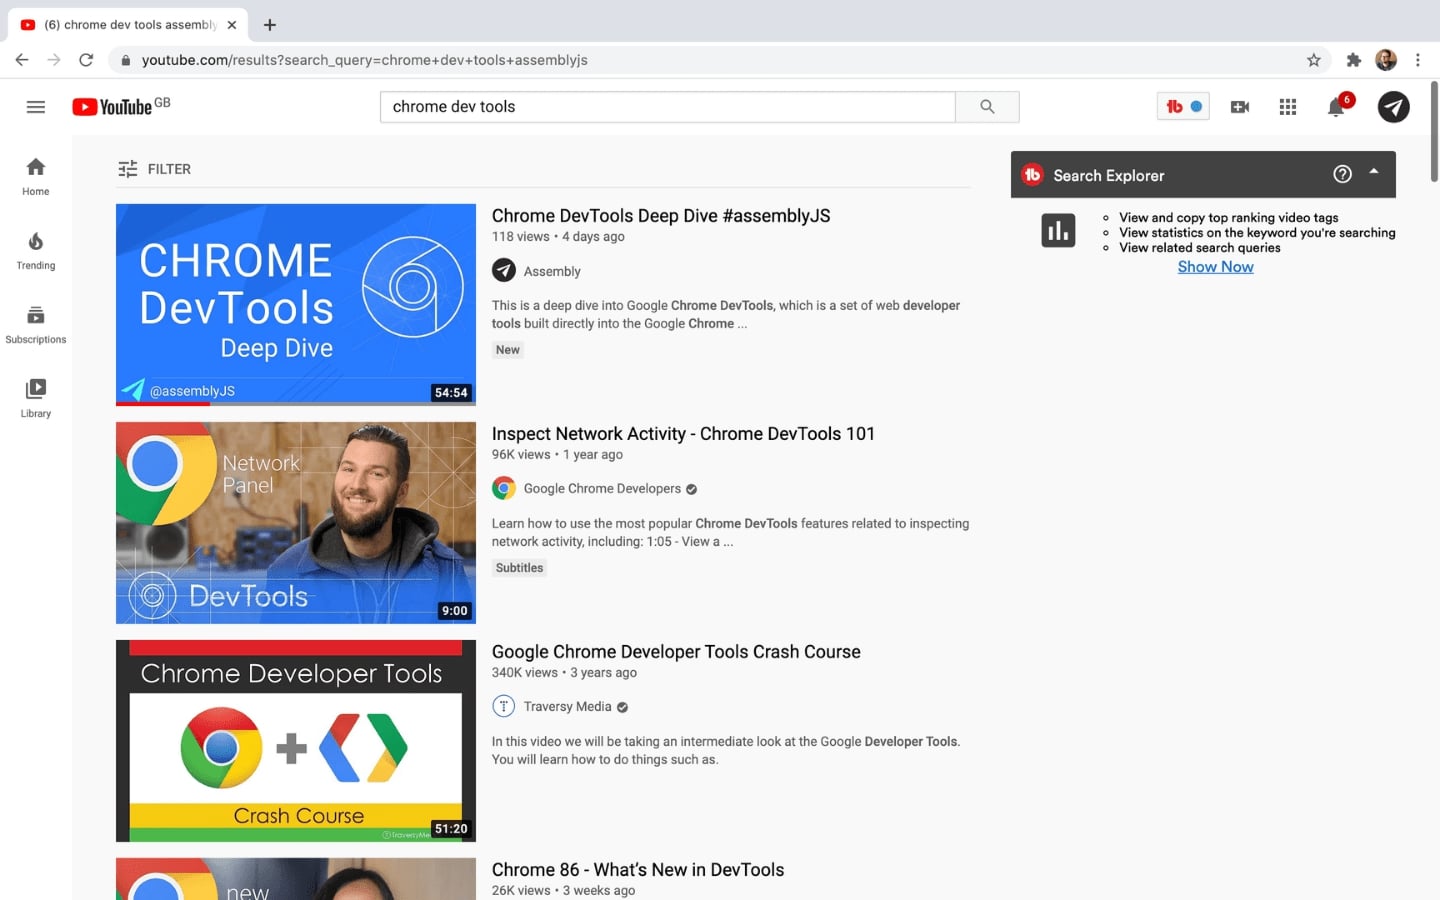Click Show Now in Search Explorer
Screen dimensions: 1440x900
[x=1215, y=267]
